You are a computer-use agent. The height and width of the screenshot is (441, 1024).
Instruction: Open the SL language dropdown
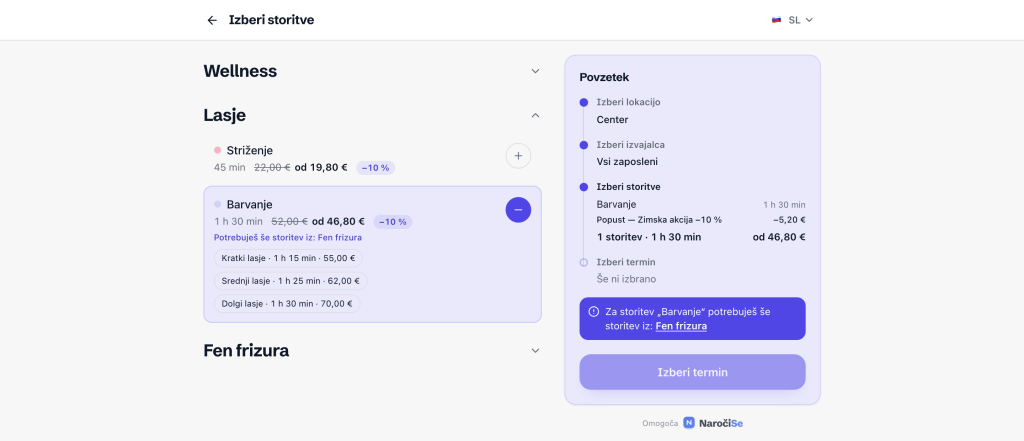coord(793,20)
